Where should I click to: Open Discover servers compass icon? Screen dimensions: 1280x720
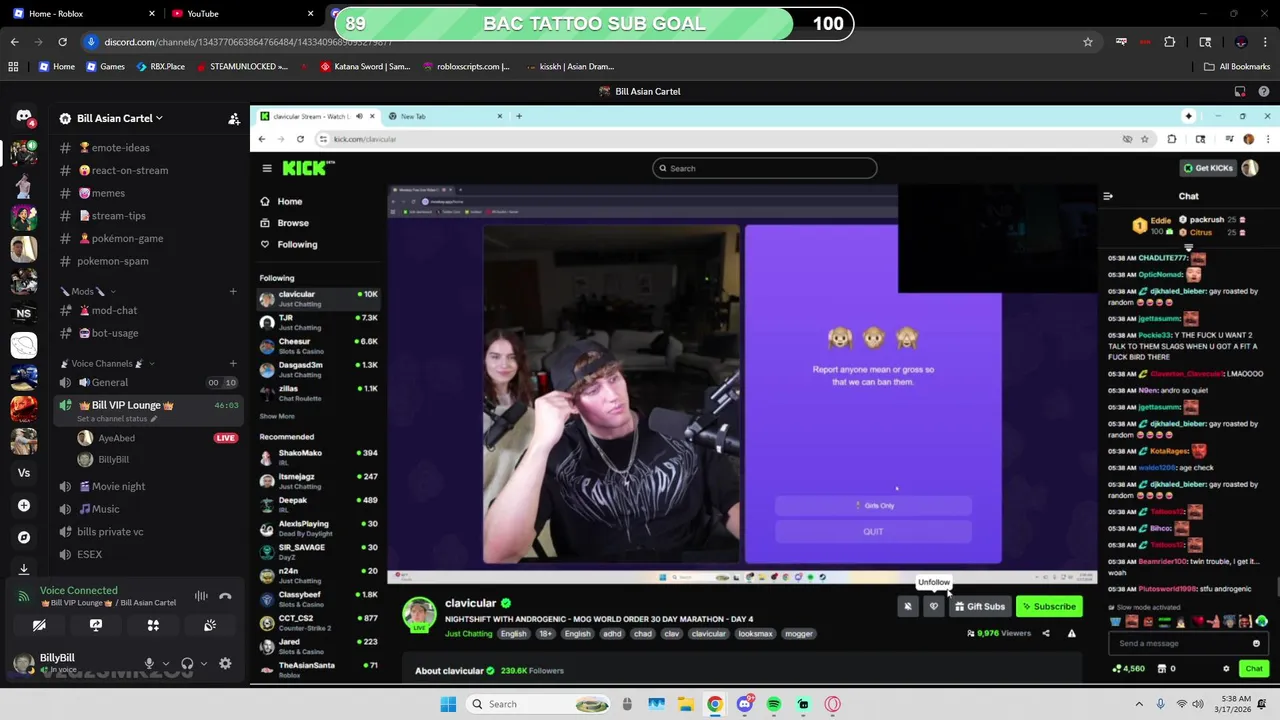pos(24,537)
